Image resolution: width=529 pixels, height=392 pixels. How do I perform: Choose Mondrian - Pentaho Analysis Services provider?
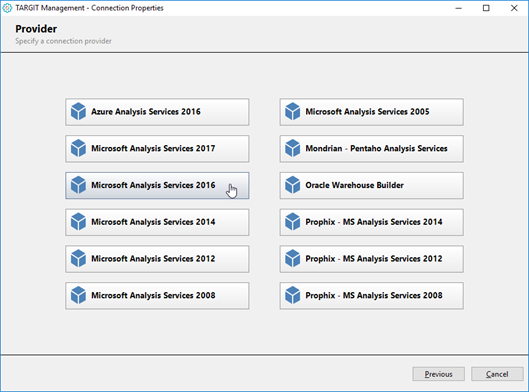[x=371, y=149]
